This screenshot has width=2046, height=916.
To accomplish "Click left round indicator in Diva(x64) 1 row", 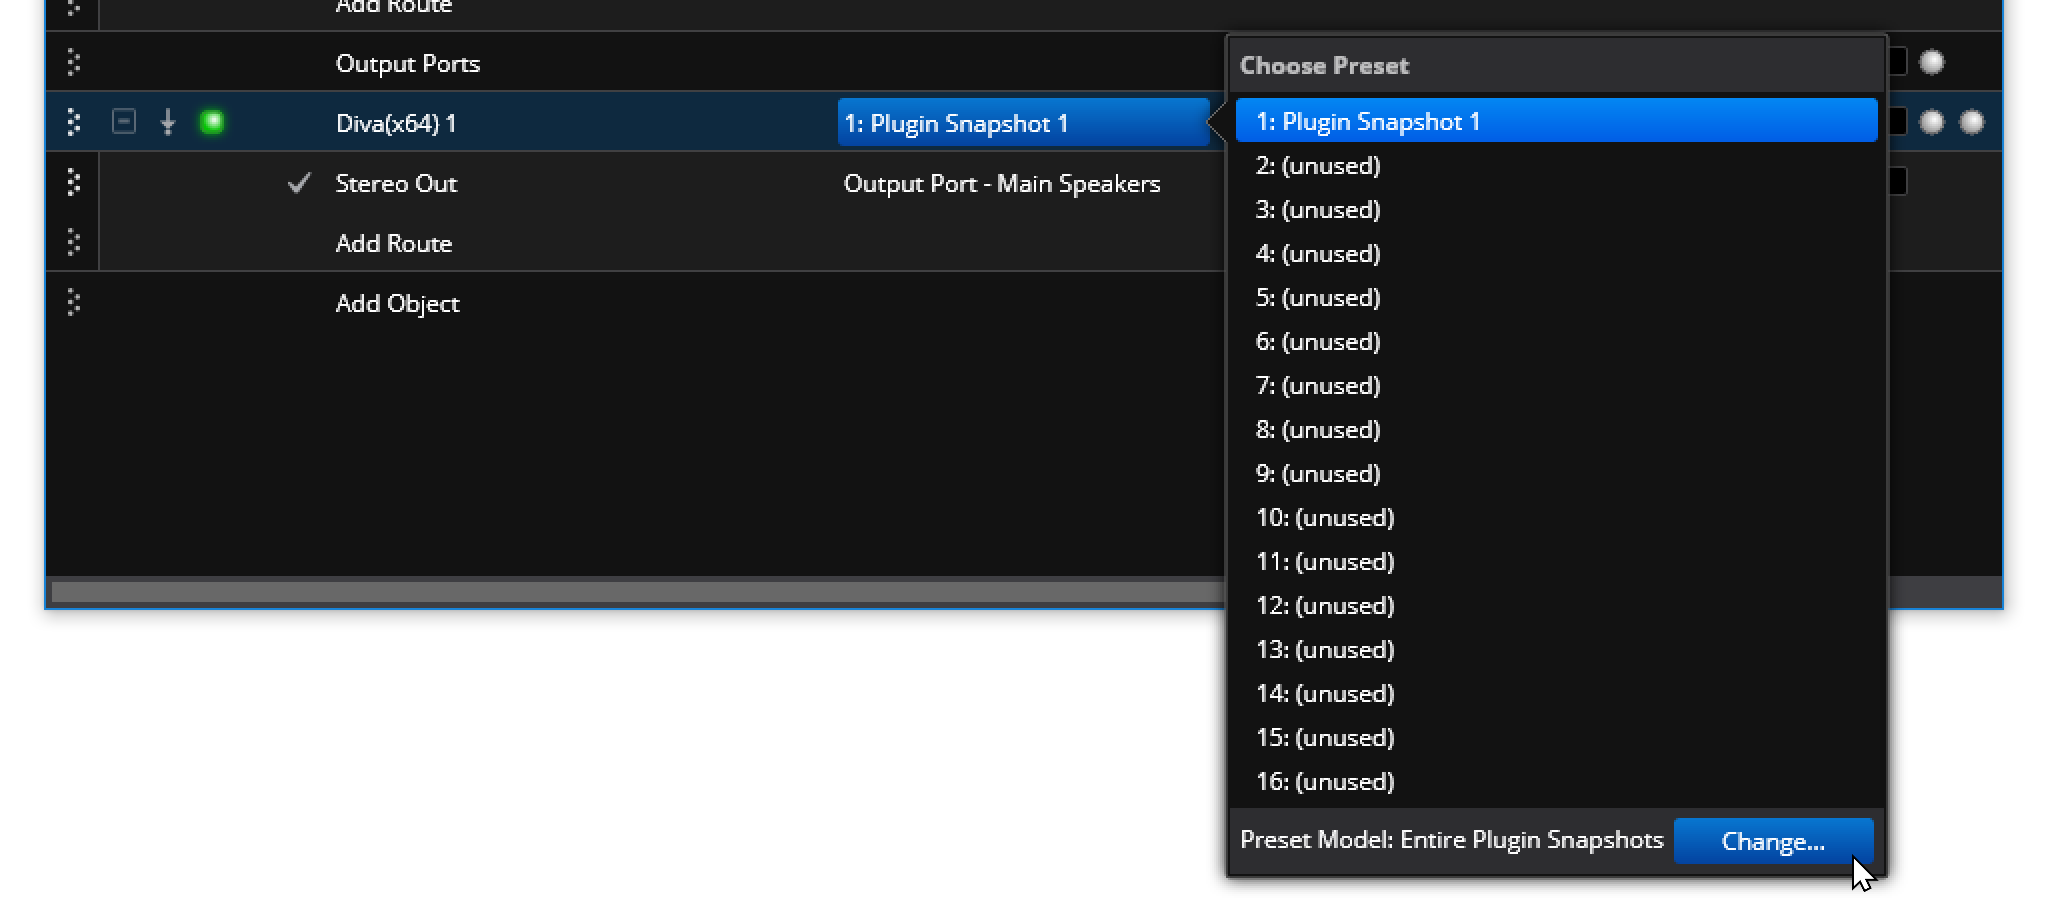I will coord(1932,122).
